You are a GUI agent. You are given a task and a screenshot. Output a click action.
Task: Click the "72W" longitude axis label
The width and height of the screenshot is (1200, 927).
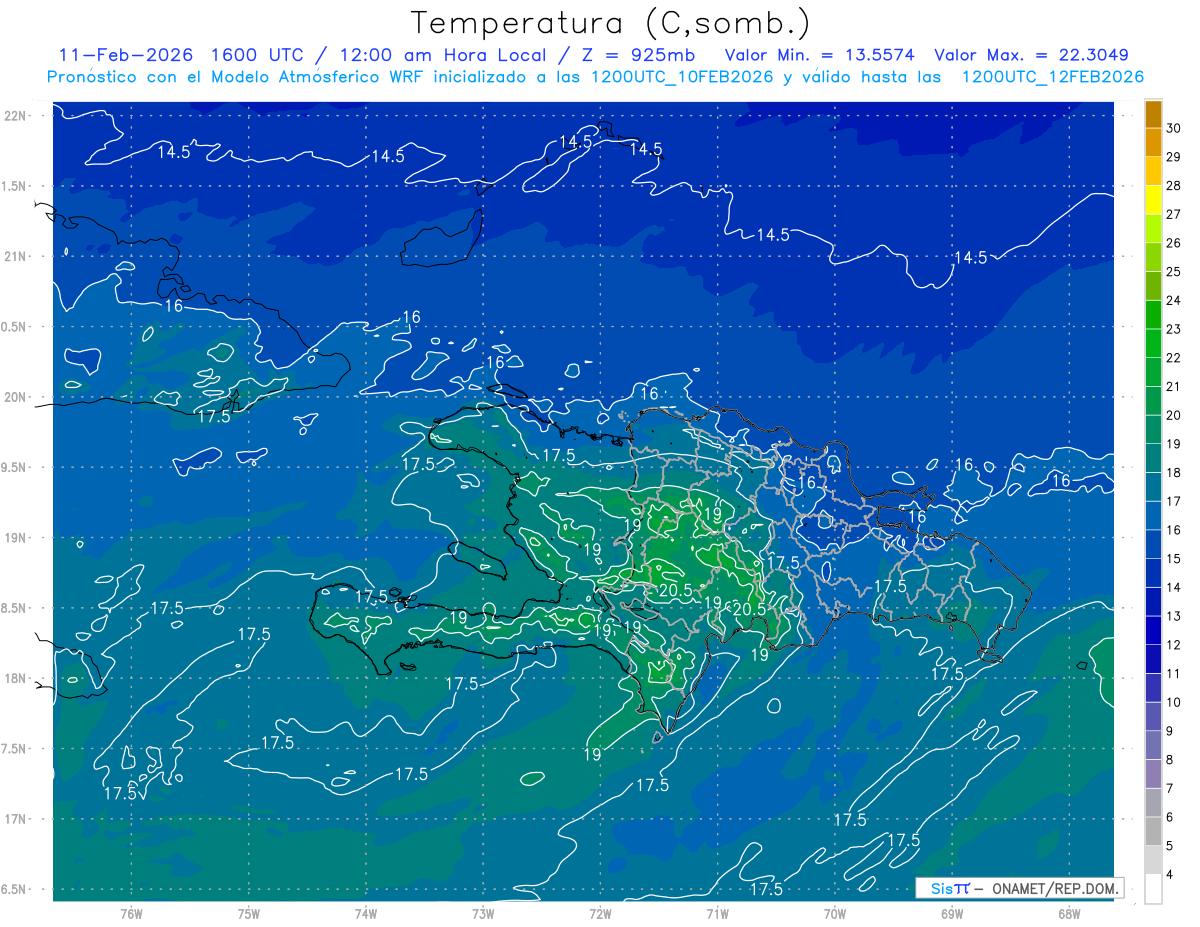point(600,913)
